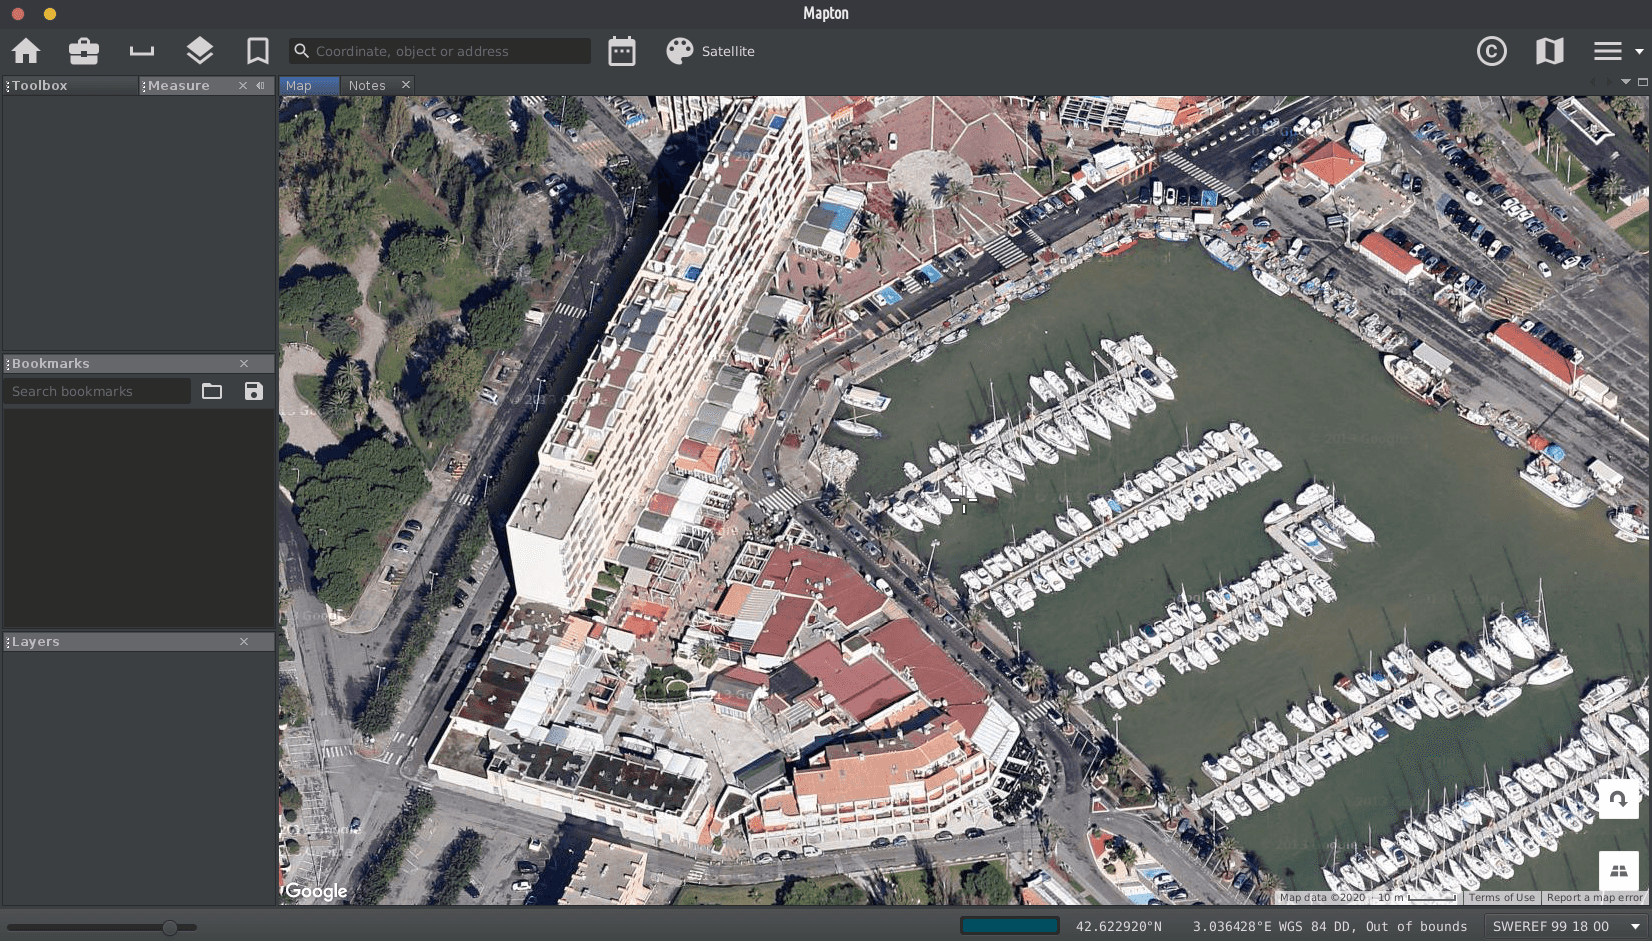Open bookmark folder icon

coord(212,391)
